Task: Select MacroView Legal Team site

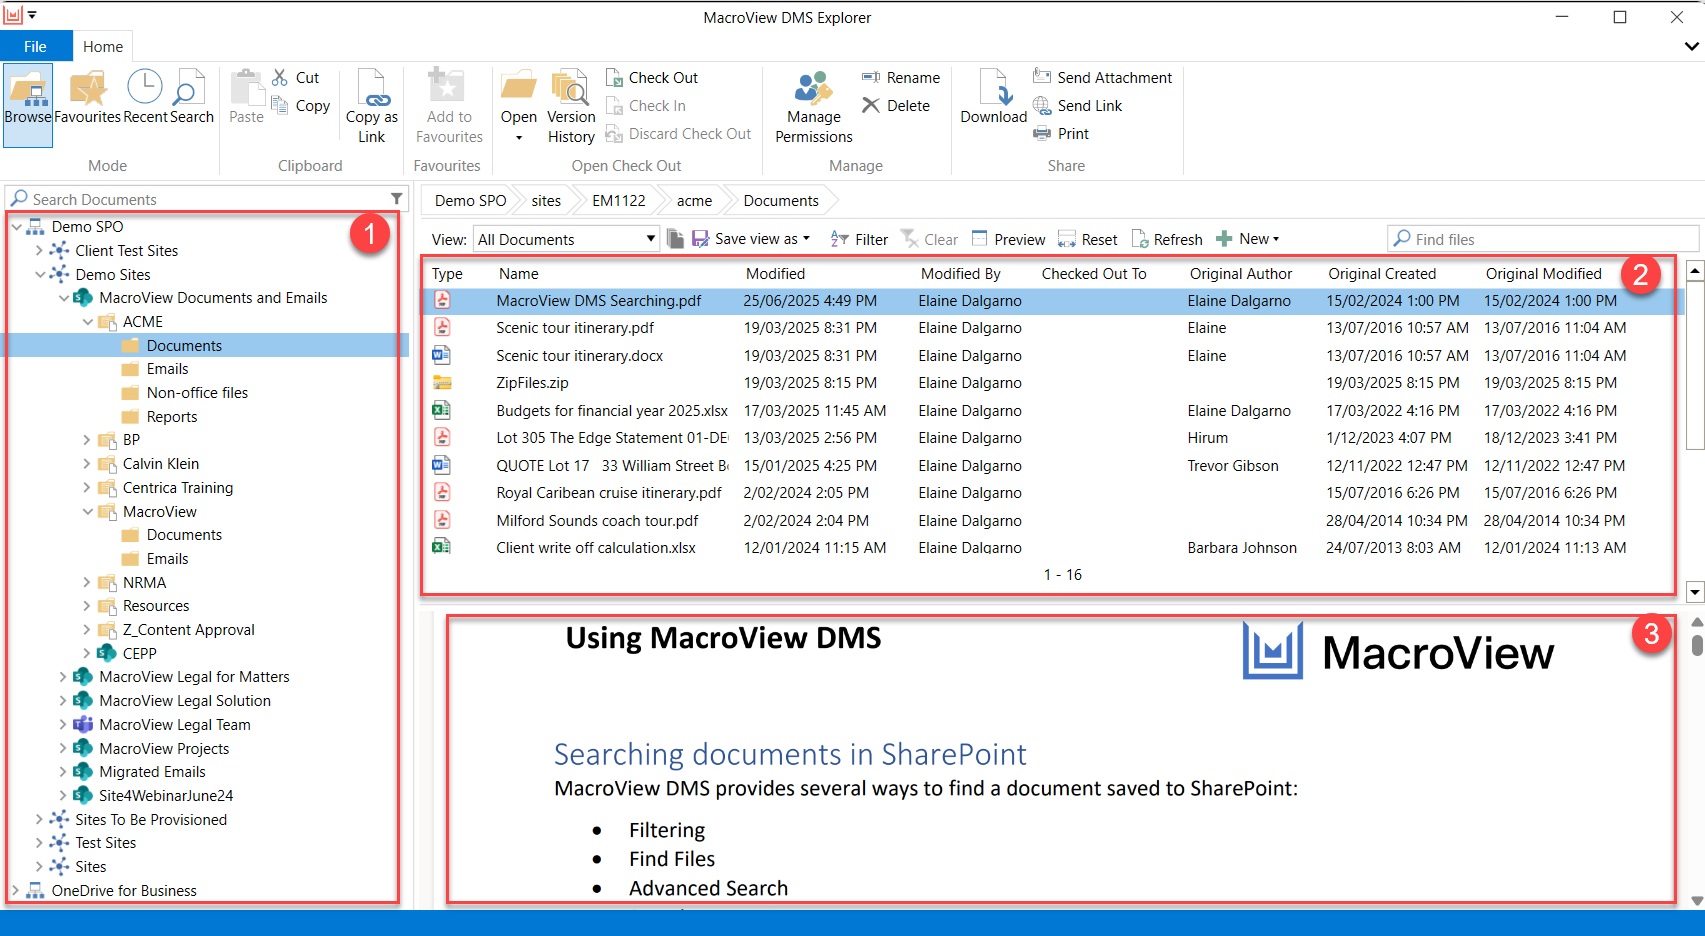Action: point(175,725)
